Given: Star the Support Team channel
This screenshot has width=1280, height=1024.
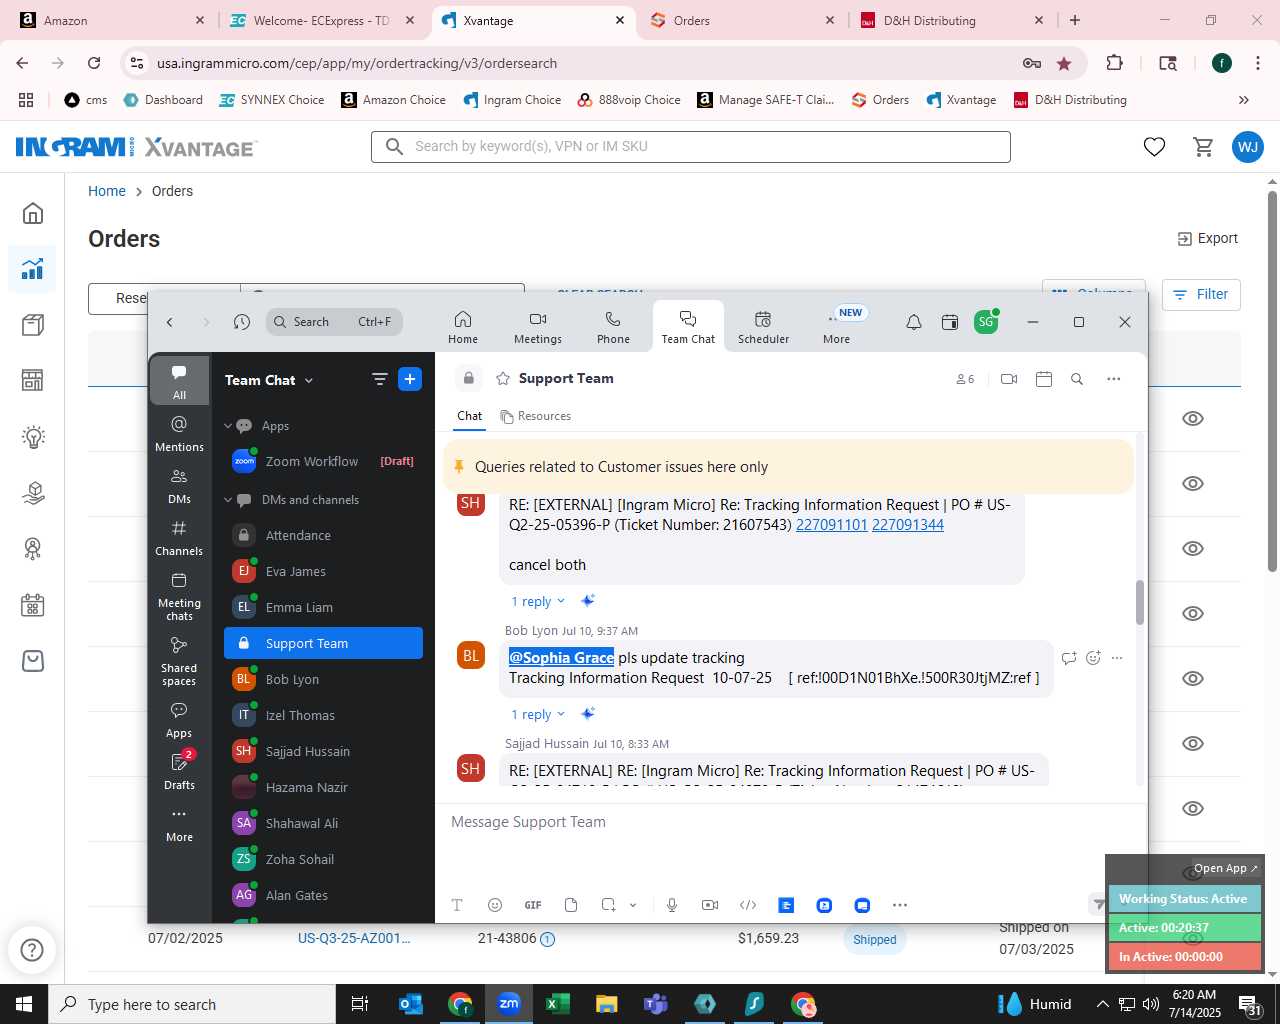Looking at the screenshot, I should (x=503, y=379).
